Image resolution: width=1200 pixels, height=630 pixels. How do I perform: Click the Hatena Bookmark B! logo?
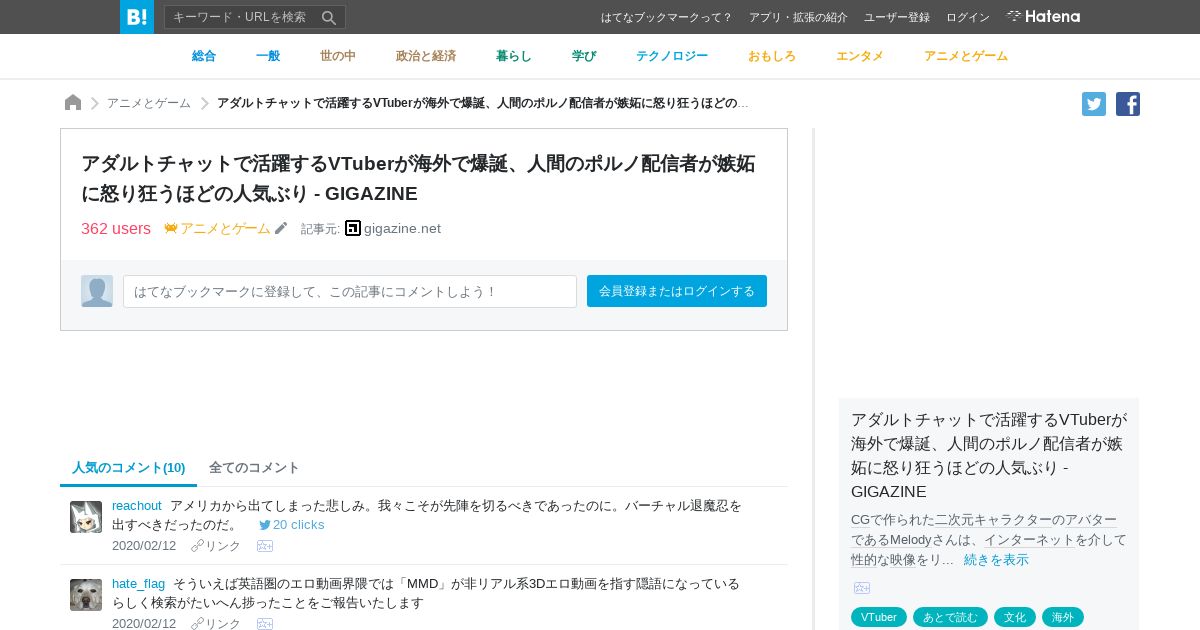point(137,17)
